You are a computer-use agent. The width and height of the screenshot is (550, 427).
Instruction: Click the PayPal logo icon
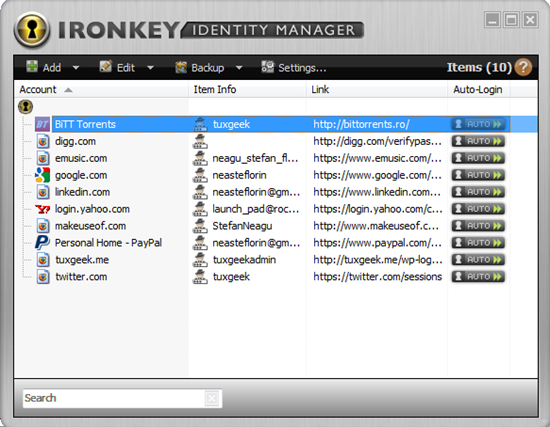point(42,242)
